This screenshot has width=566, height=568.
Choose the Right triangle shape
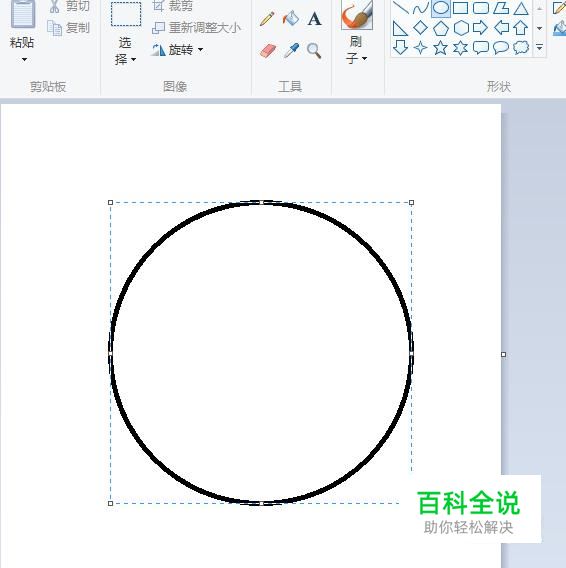[400, 28]
